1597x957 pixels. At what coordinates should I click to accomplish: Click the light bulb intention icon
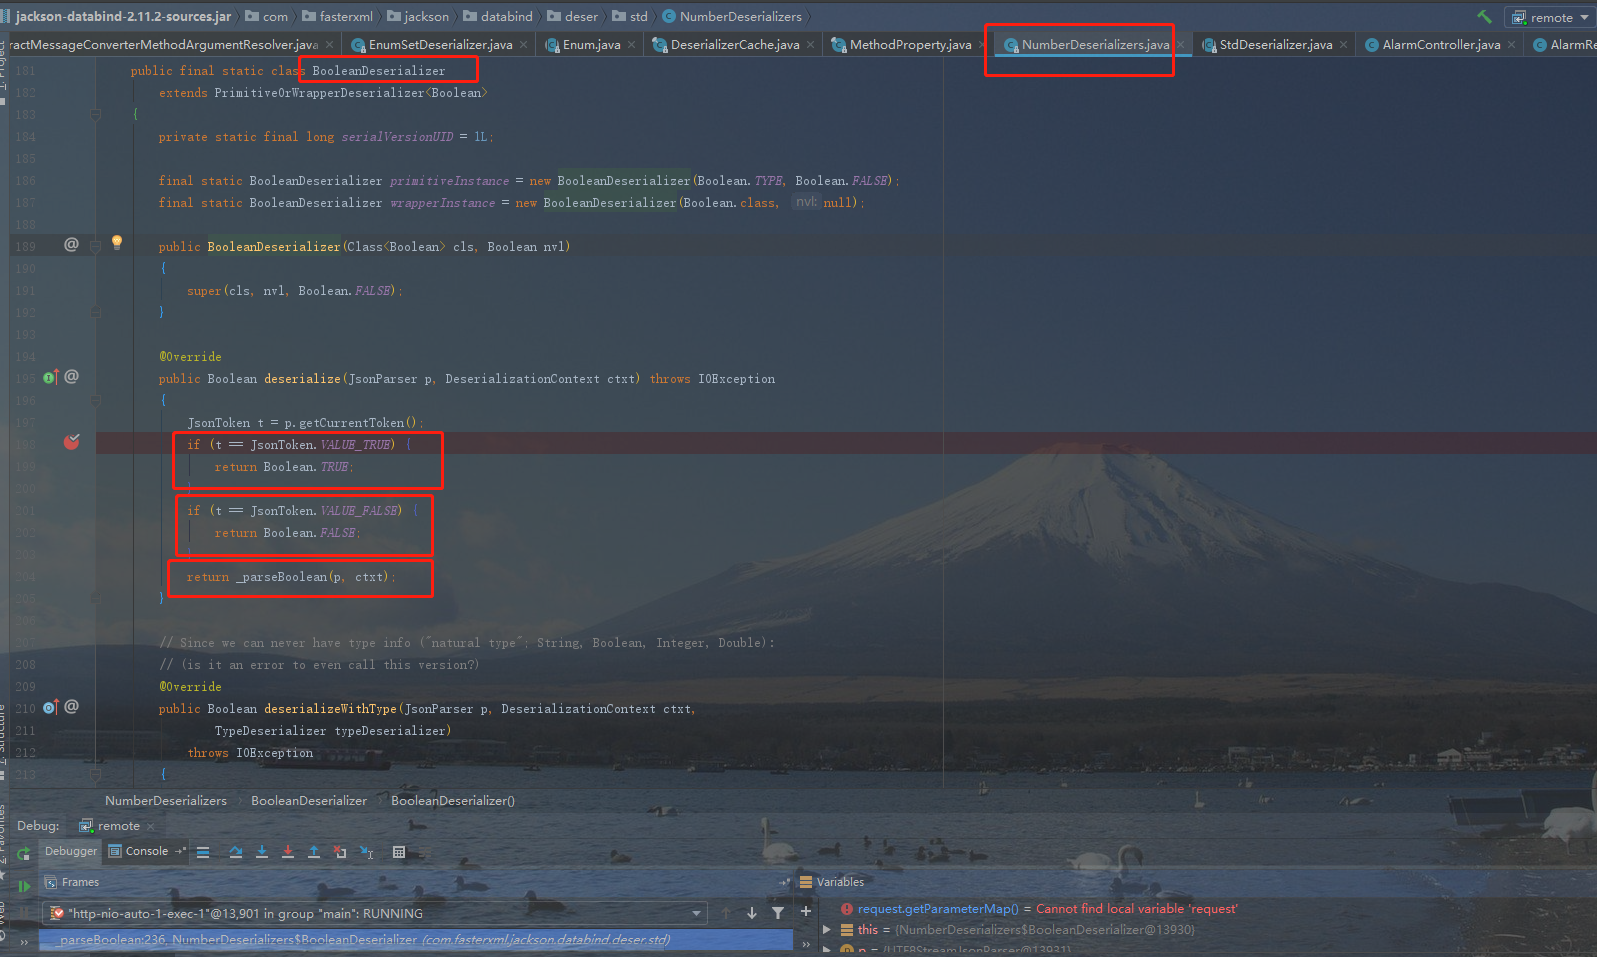[x=117, y=242]
